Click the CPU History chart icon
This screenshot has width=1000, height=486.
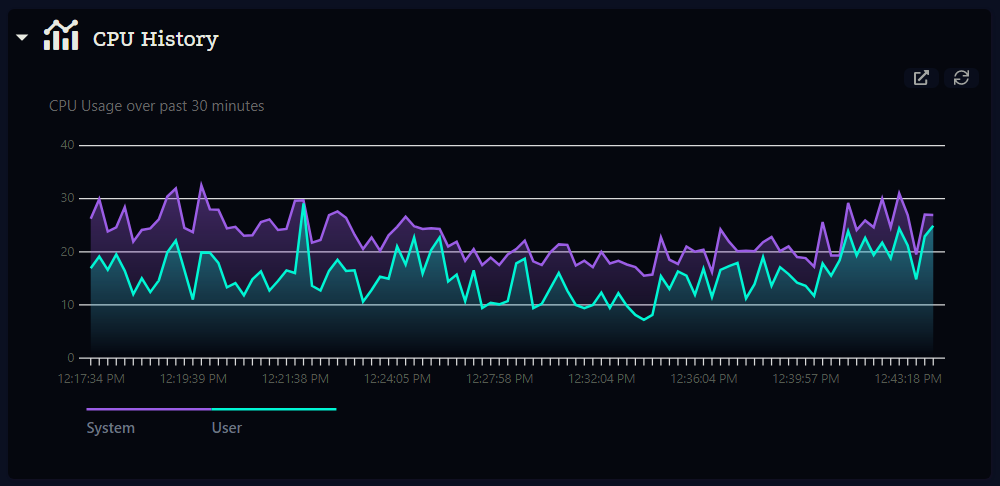(61, 37)
